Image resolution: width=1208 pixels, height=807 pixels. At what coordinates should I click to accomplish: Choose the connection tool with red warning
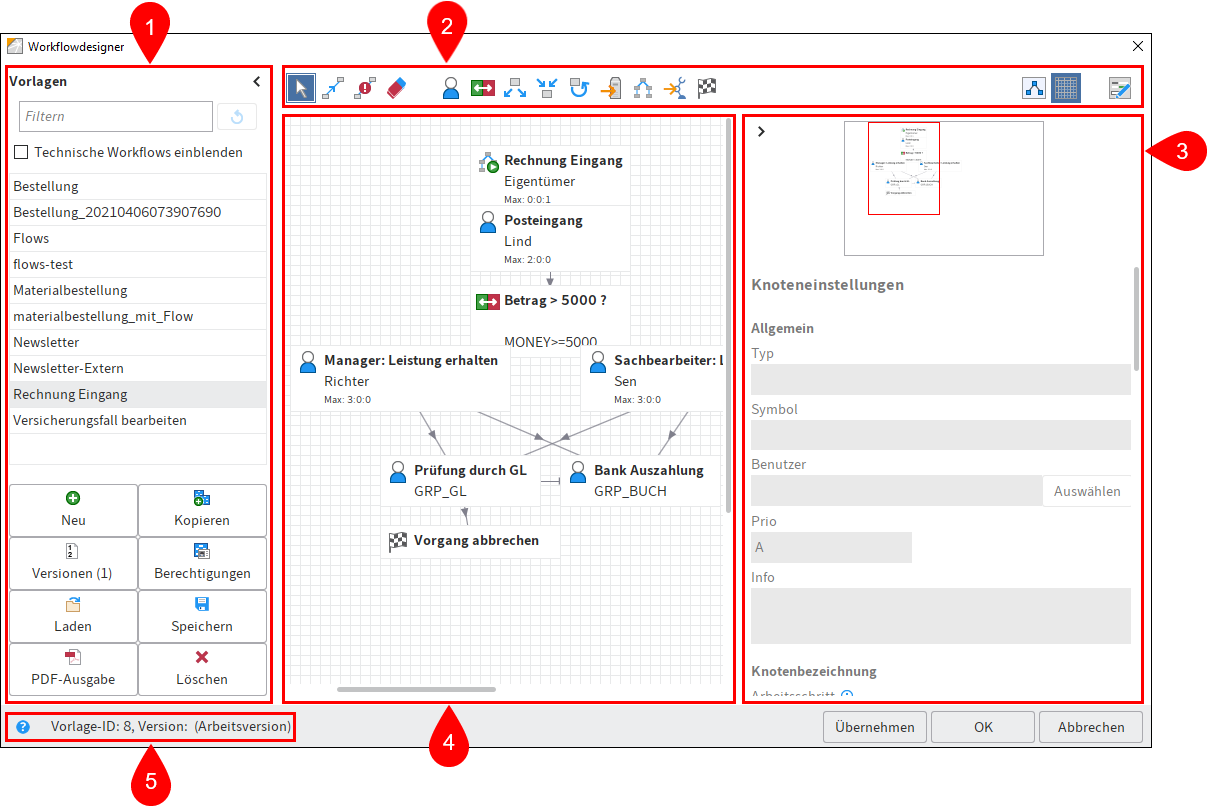point(365,88)
